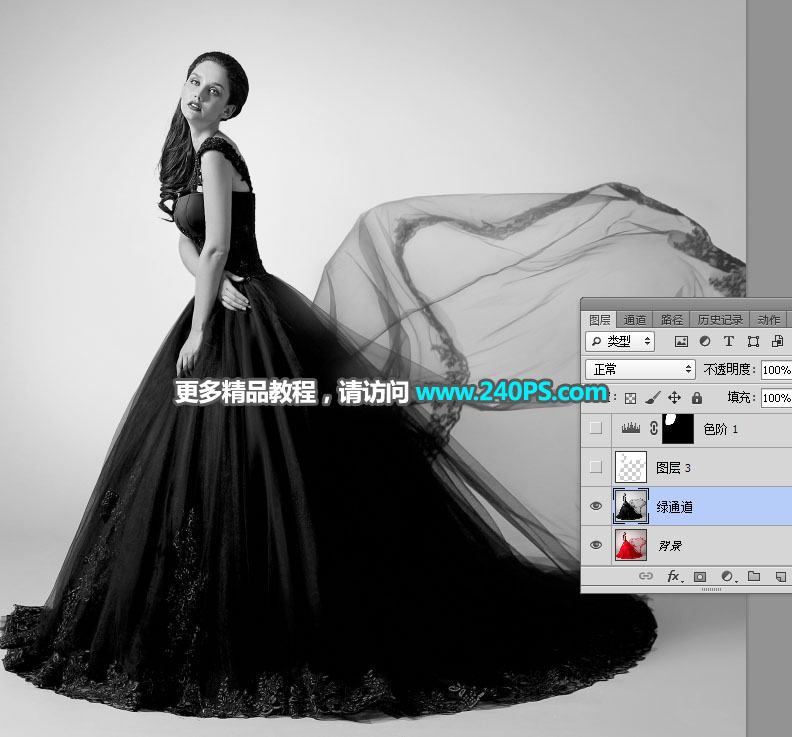
Task: Filter layers by pixel layers icon
Action: coord(681,342)
